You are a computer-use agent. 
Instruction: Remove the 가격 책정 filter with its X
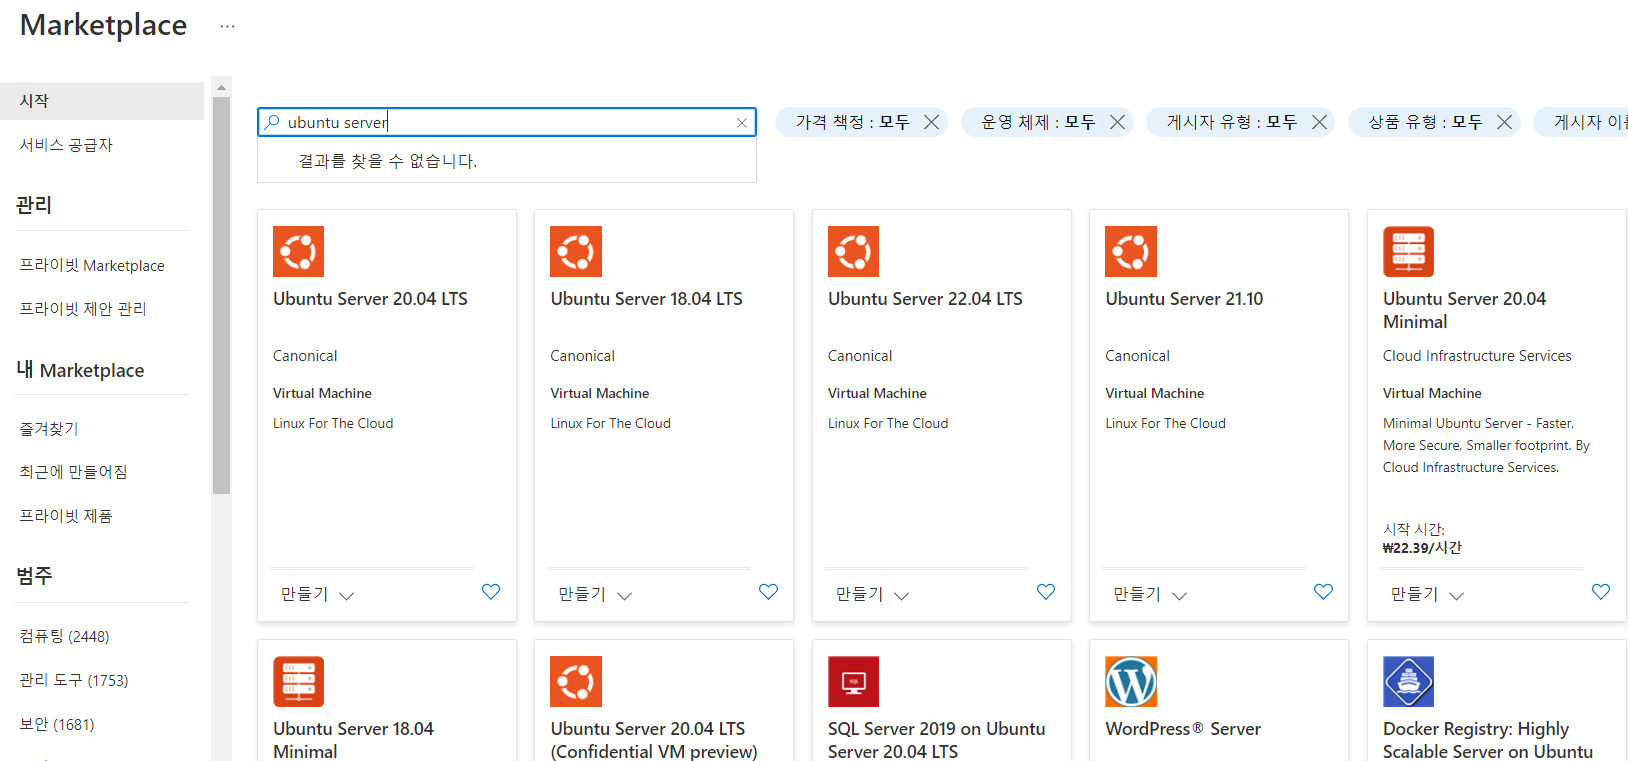[931, 122]
